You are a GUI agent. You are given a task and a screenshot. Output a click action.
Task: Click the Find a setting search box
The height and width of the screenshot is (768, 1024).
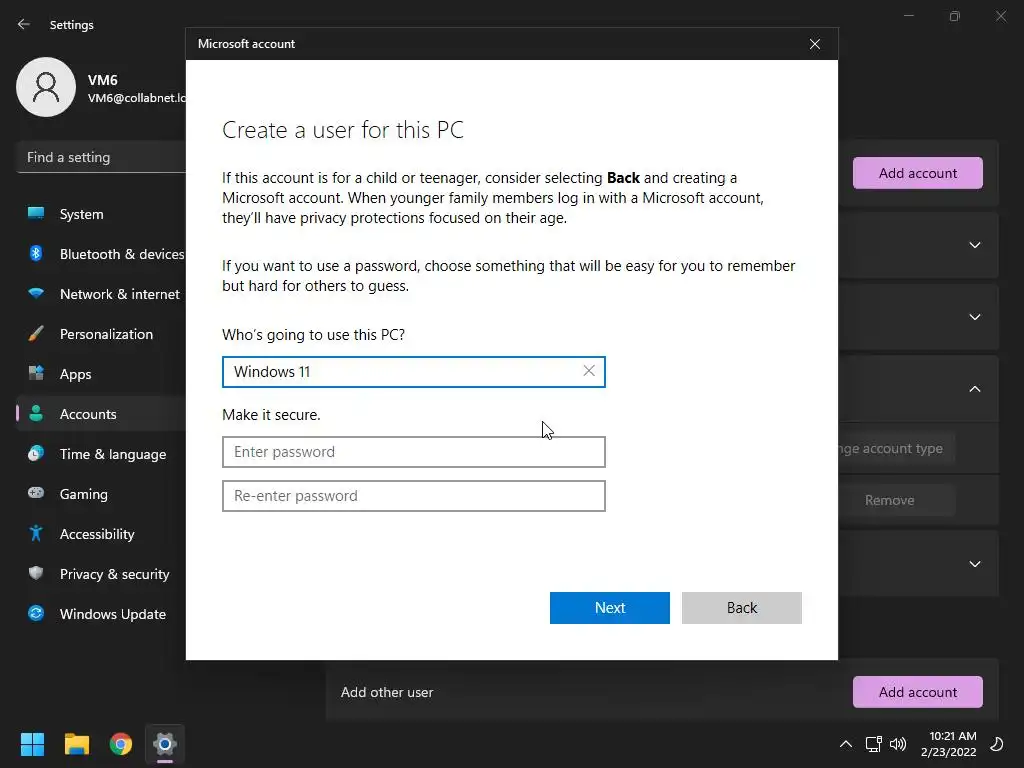click(101, 157)
